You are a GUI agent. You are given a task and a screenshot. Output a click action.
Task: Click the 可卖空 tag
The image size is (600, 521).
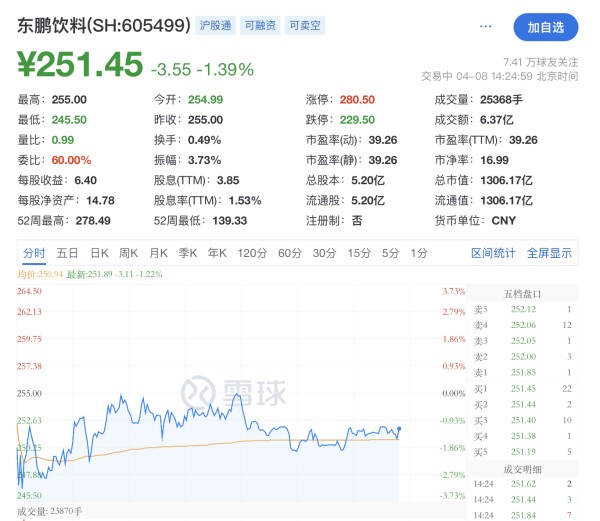[x=305, y=26]
